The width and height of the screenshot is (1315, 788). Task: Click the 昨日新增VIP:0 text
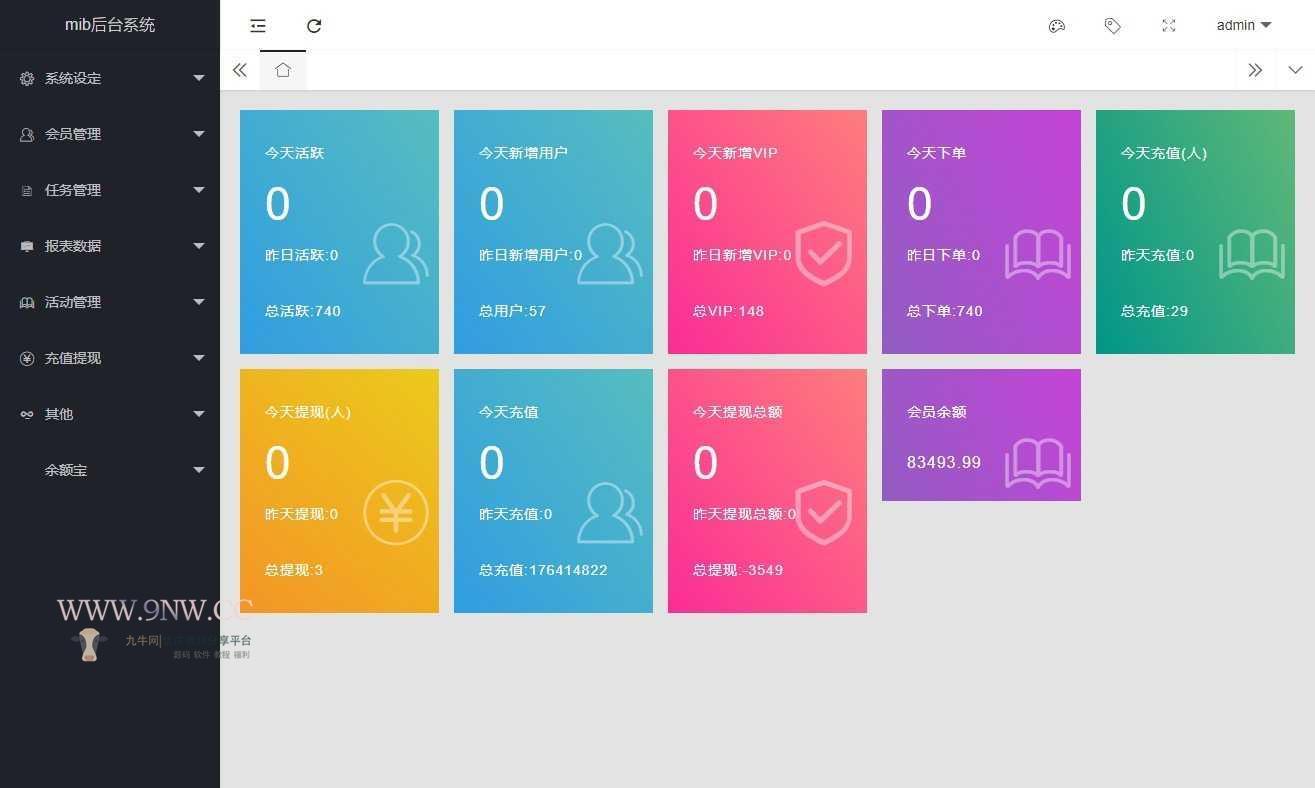[742, 255]
